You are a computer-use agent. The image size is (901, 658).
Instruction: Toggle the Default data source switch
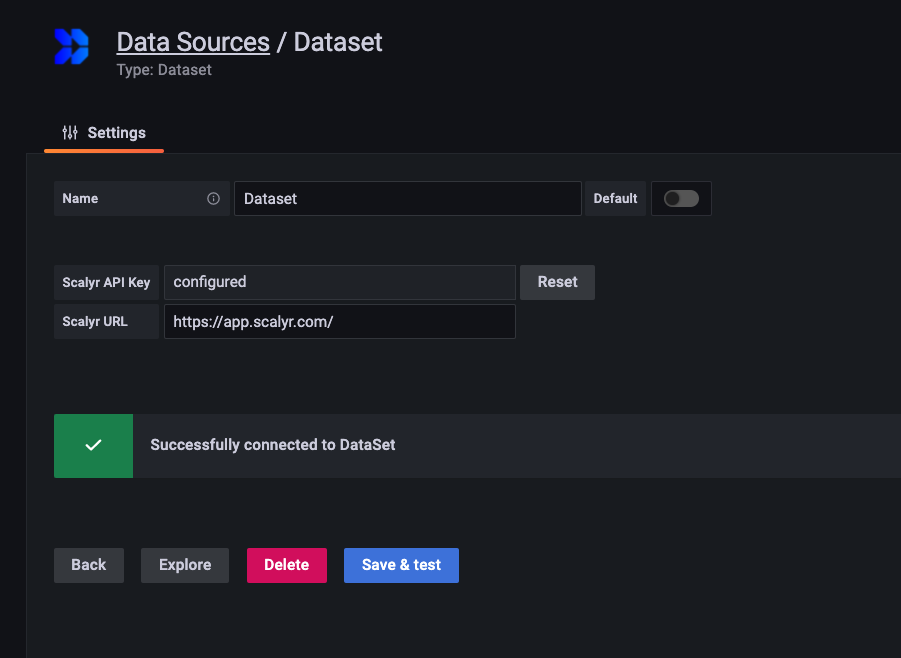(x=681, y=199)
